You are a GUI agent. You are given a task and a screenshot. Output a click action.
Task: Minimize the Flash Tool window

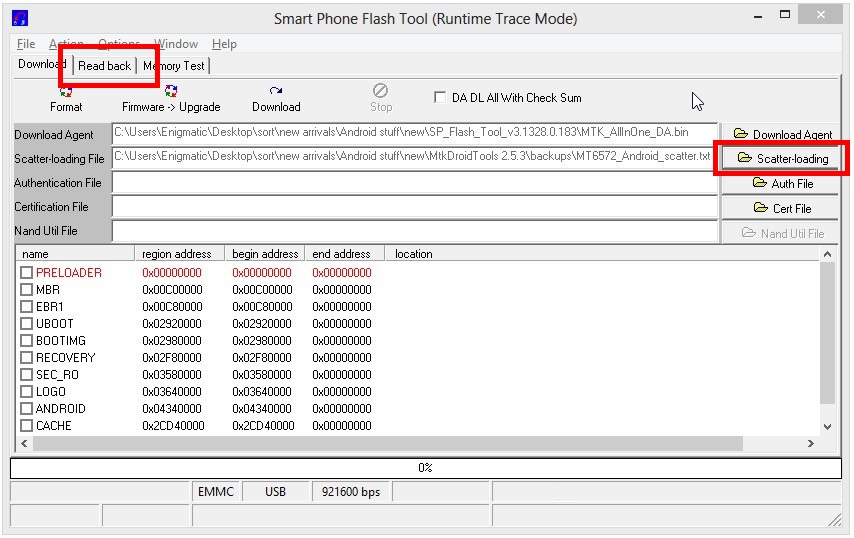click(x=758, y=16)
